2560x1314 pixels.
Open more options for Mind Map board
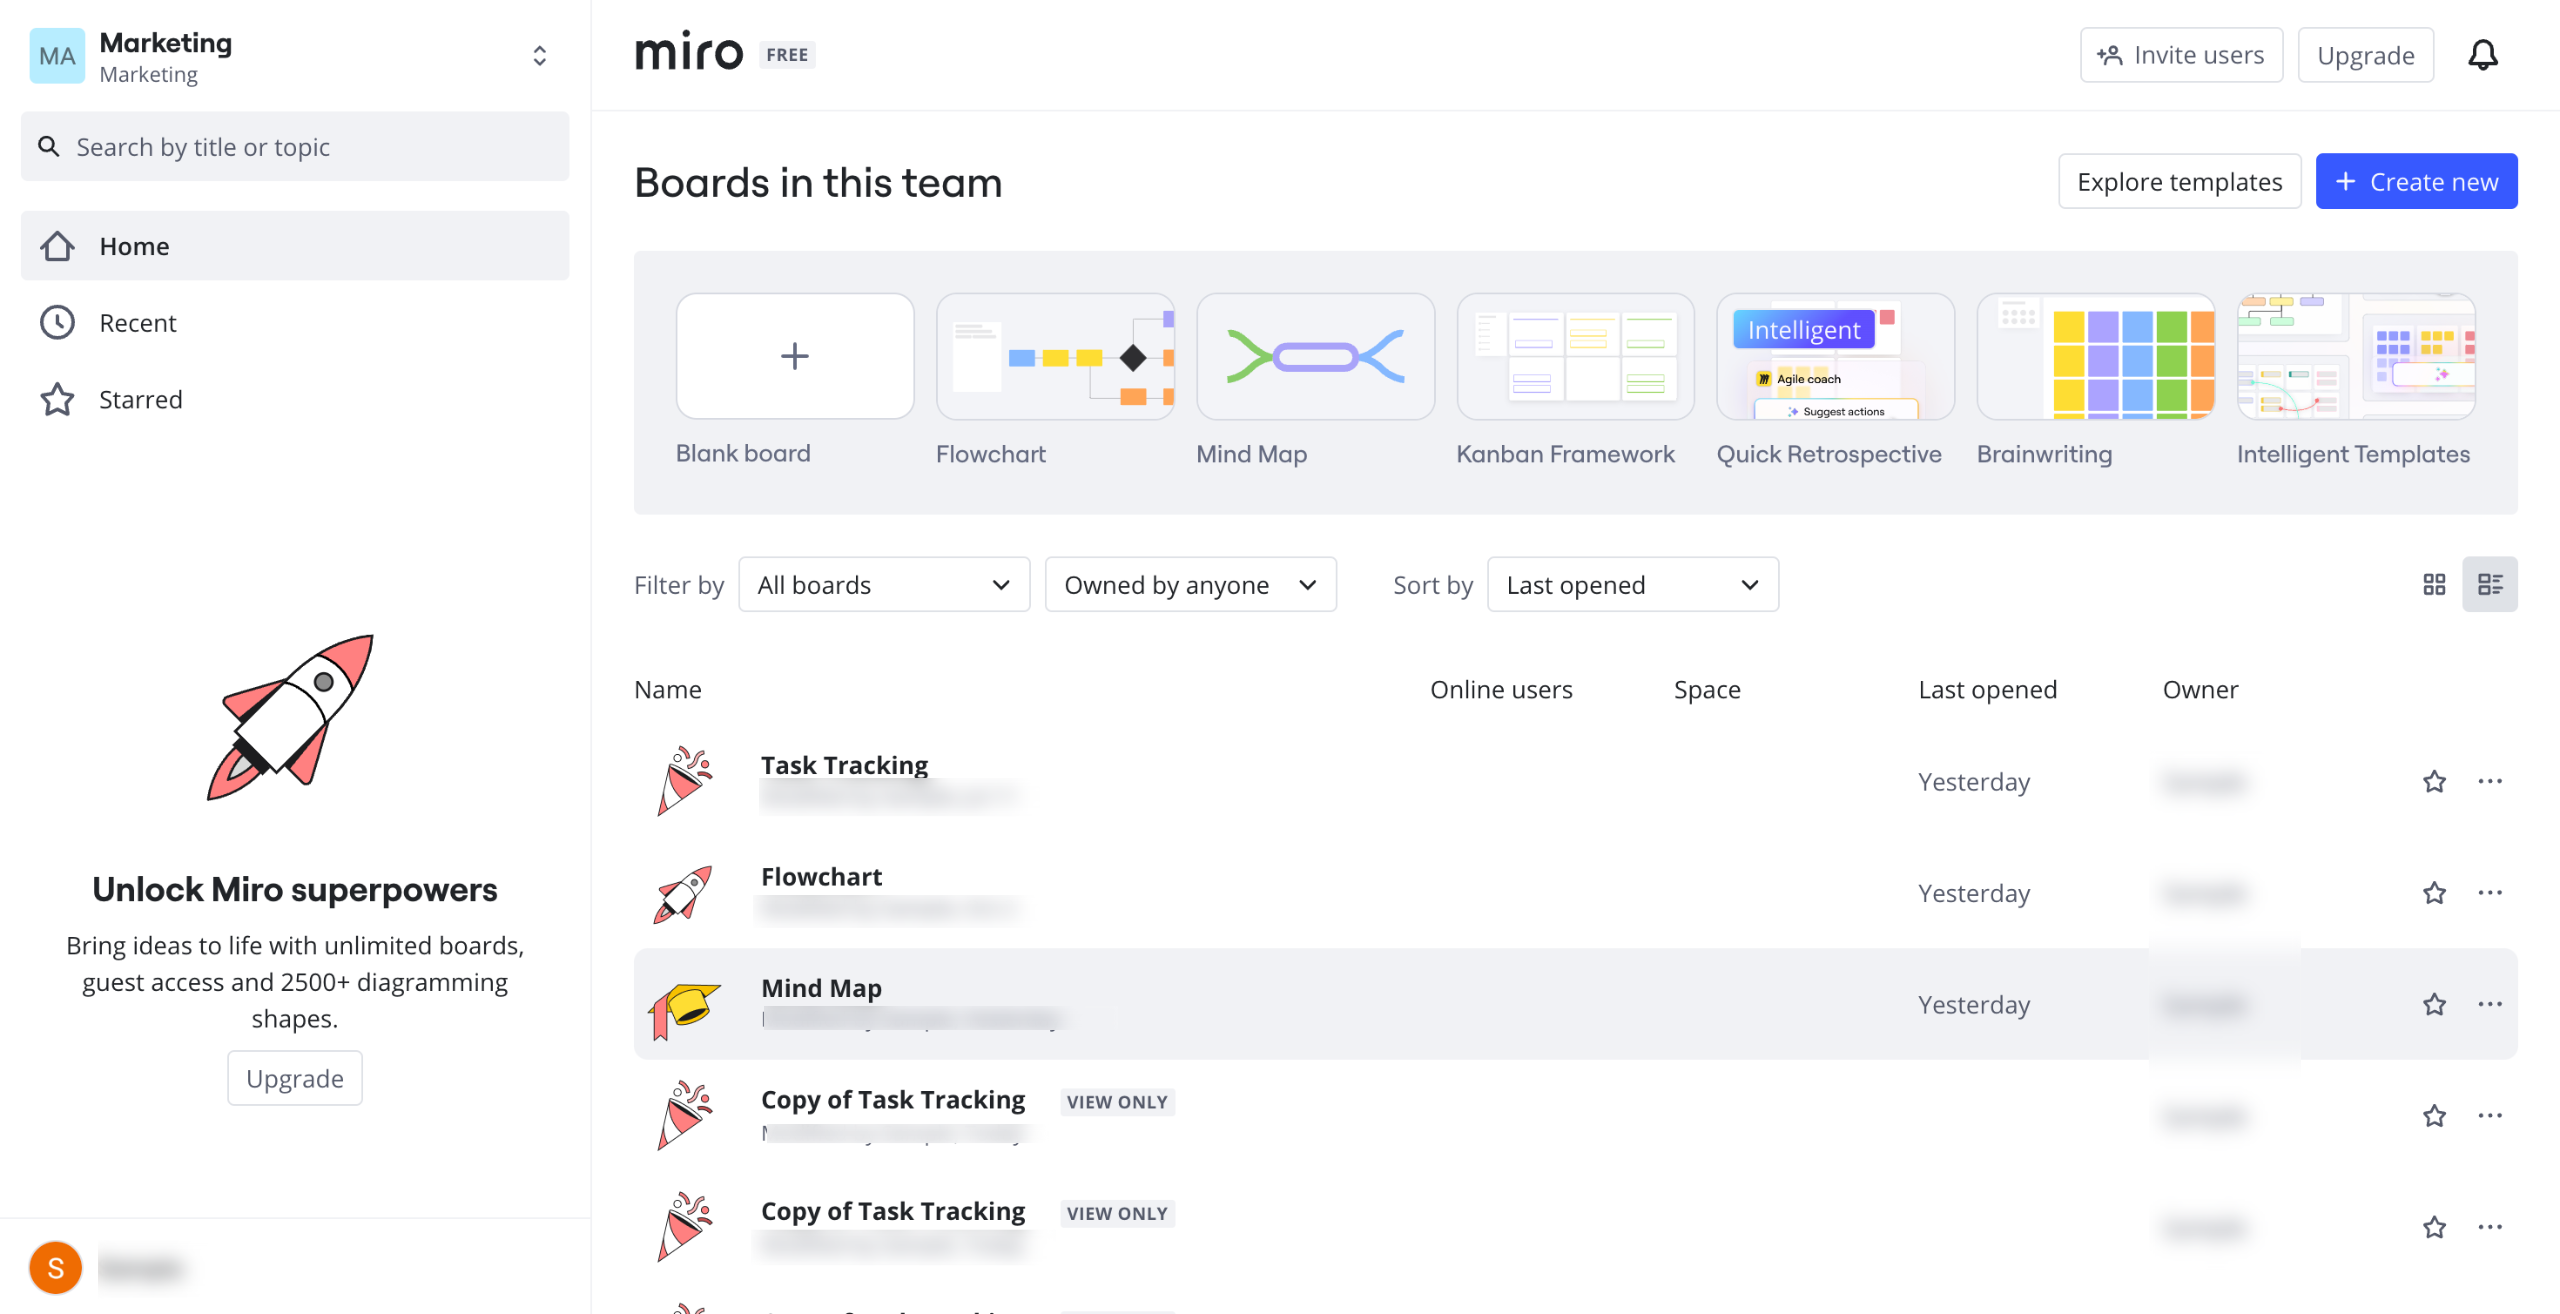2489,1004
